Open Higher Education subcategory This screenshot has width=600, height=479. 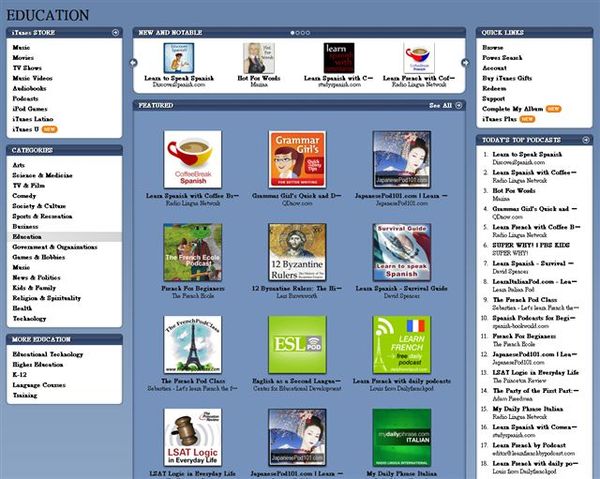click(38, 365)
